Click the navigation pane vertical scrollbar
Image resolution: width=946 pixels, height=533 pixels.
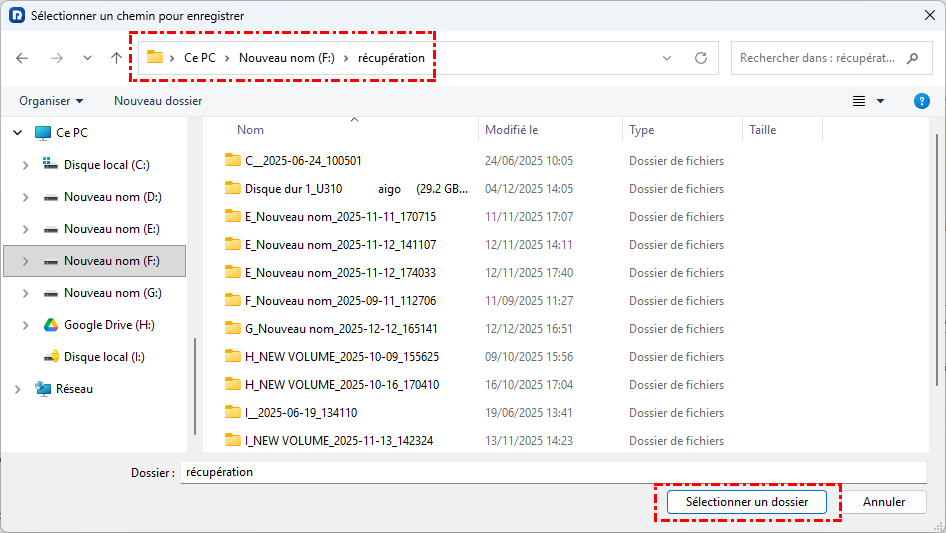coord(195,390)
